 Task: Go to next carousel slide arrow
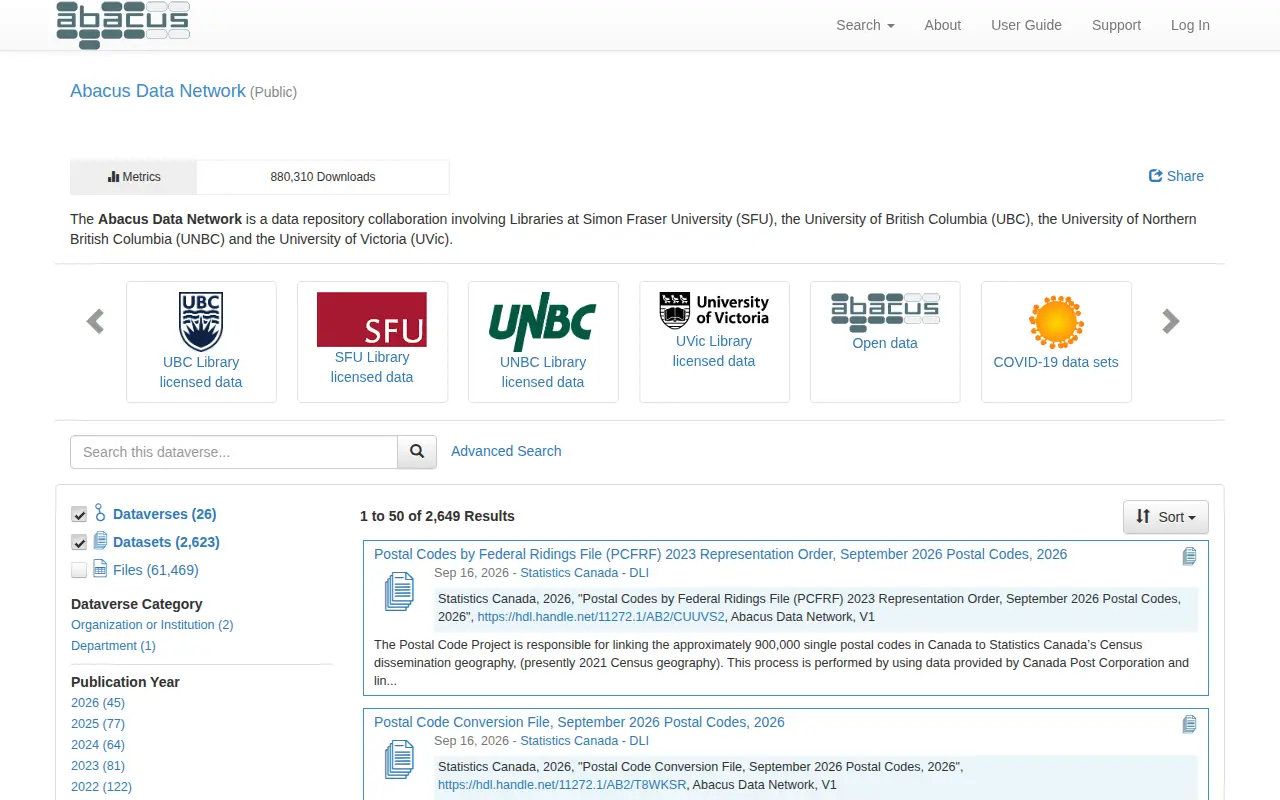click(1171, 321)
